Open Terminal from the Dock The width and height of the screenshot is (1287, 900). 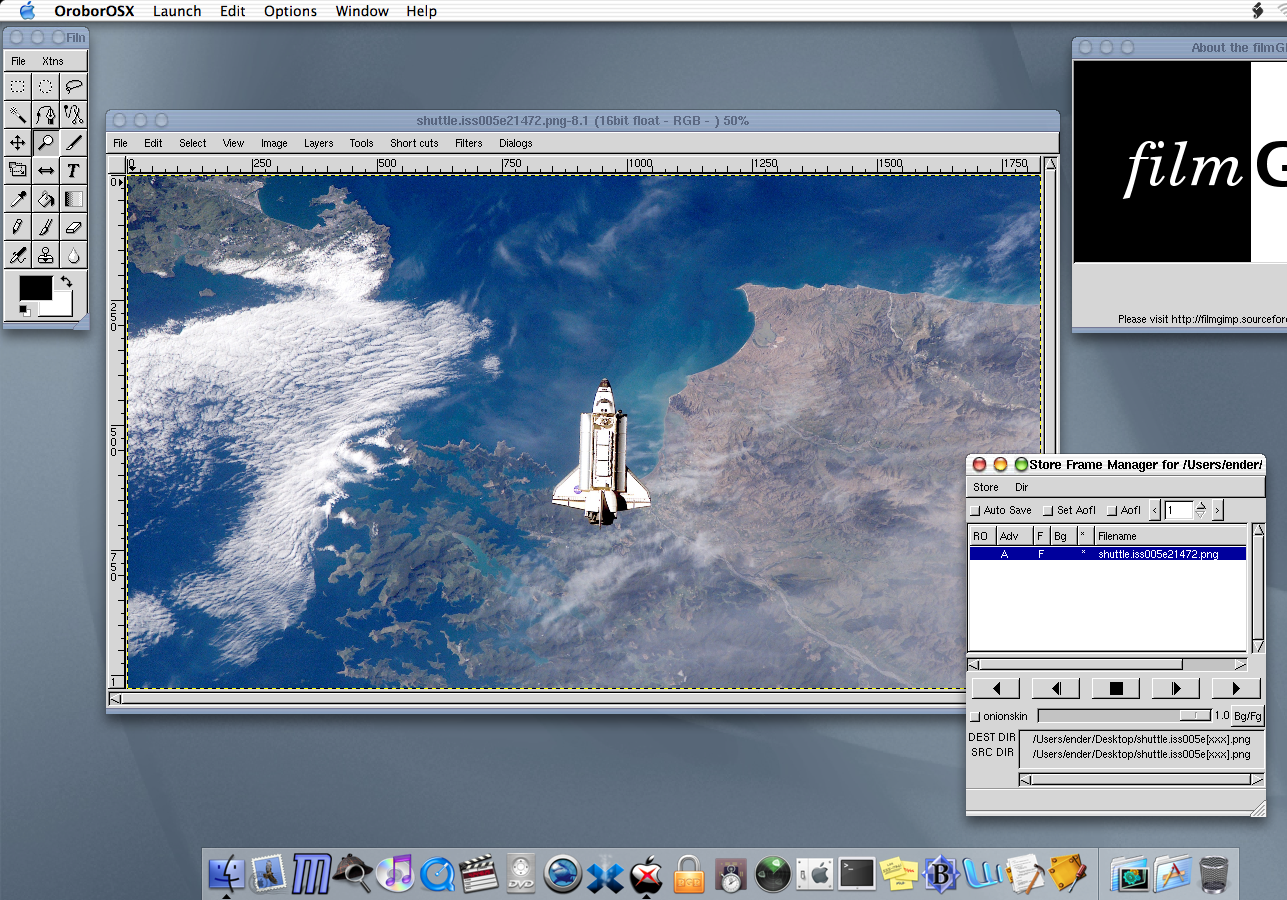click(857, 873)
